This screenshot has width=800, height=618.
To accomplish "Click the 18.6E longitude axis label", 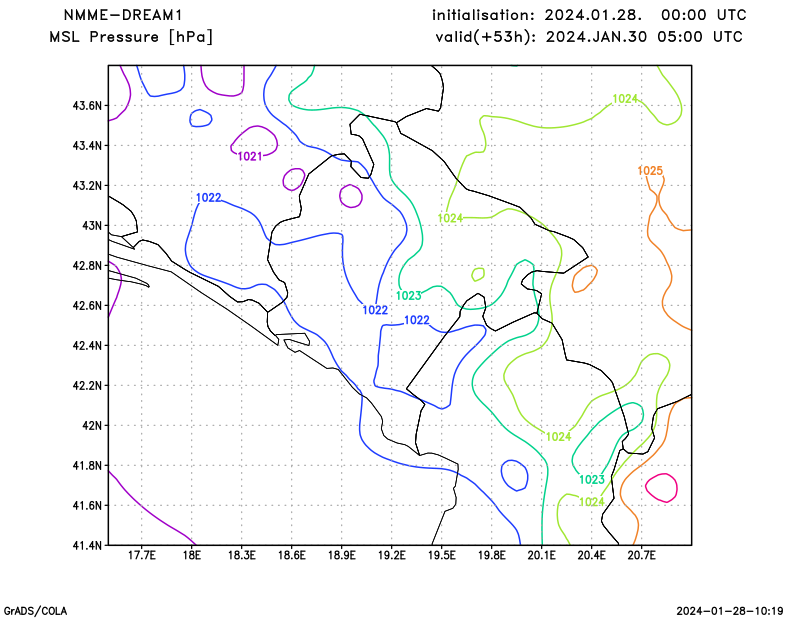I will (x=291, y=555).
